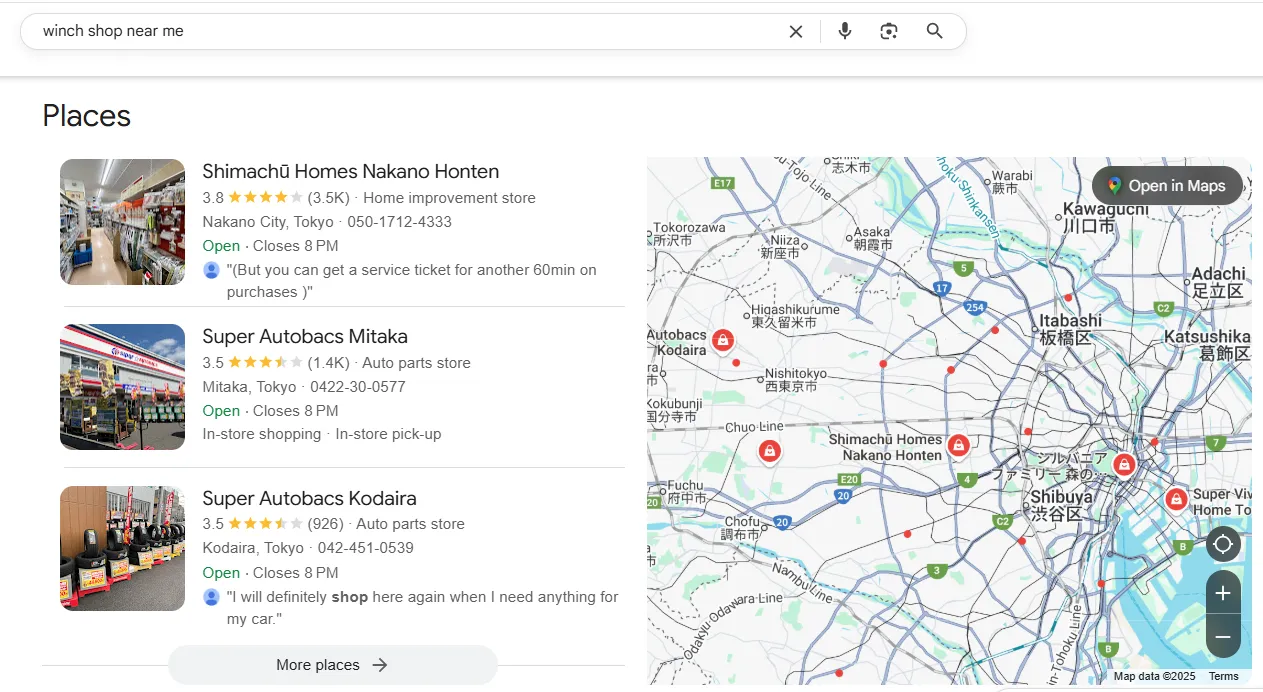Show my location on the map
This screenshot has height=692, width=1263.
[x=1223, y=545]
